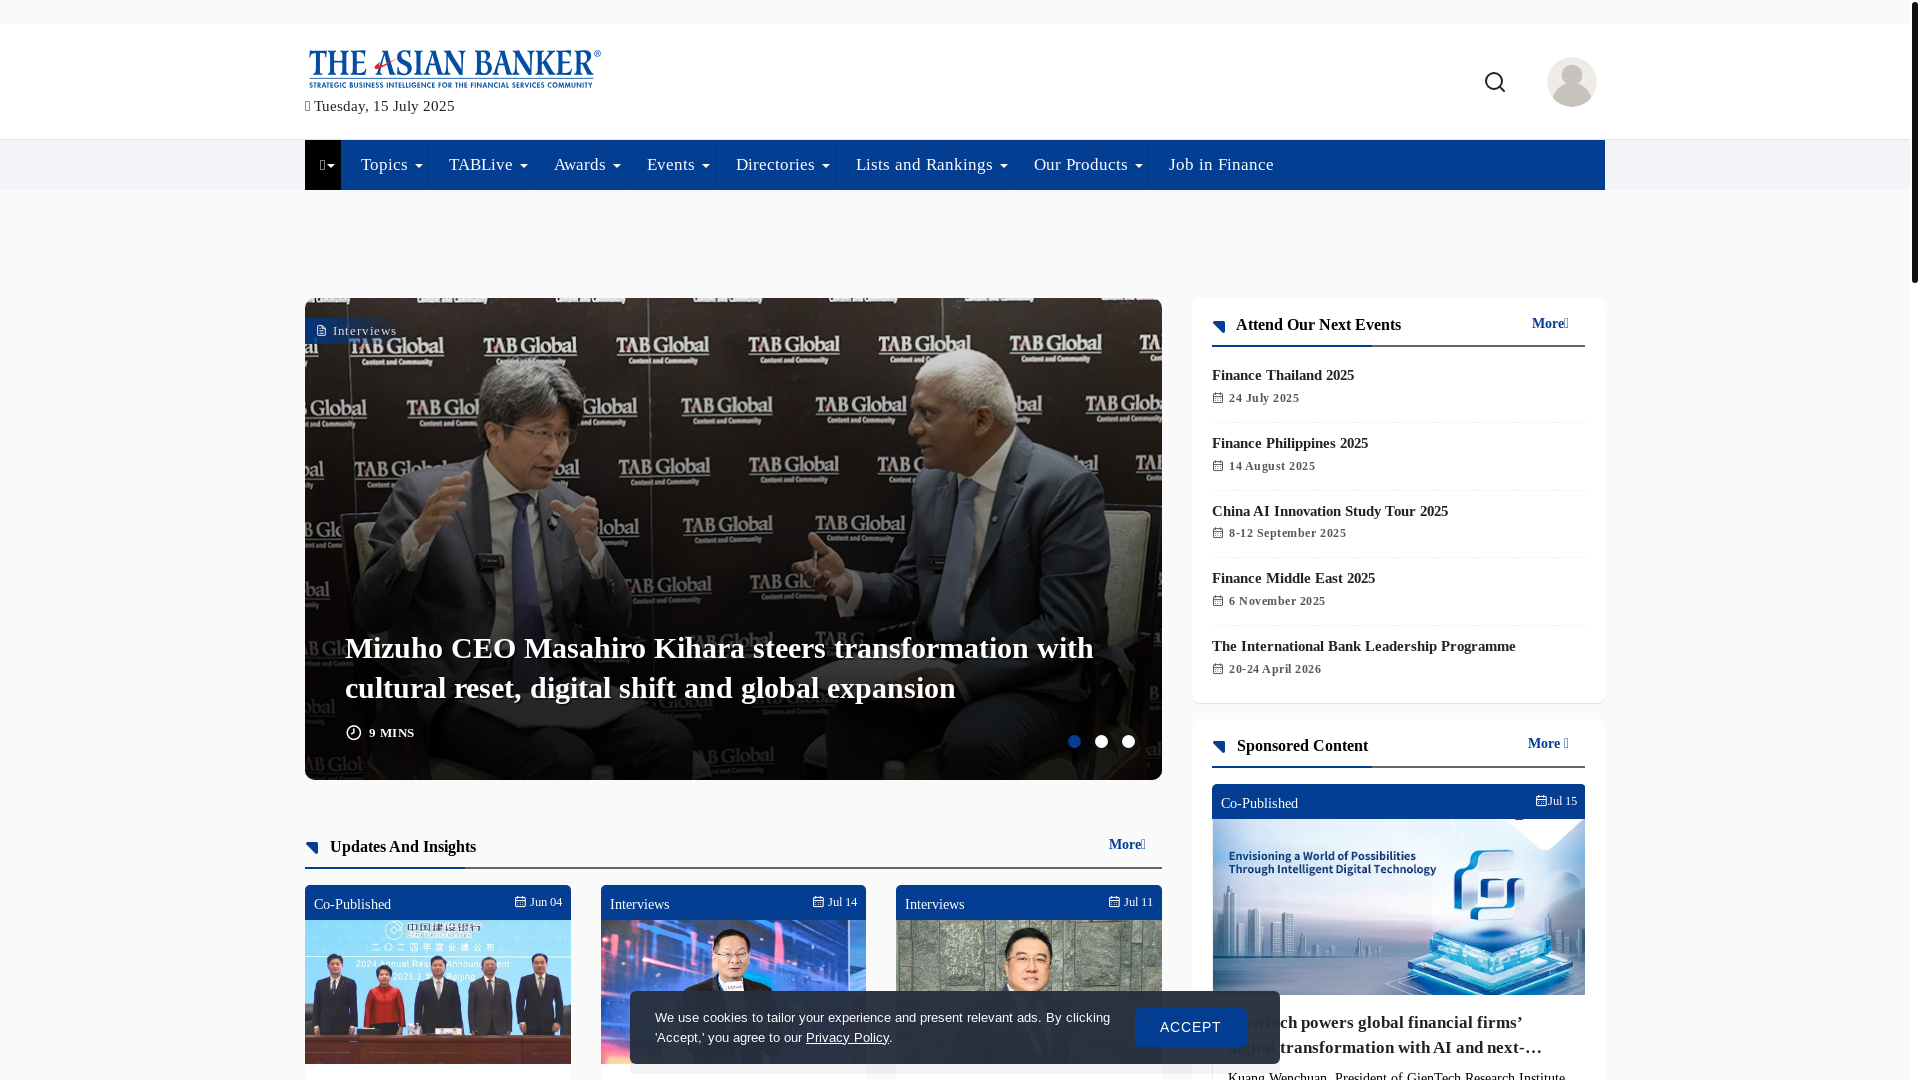
Task: Open Finance Middle East 2025 event
Action: tap(1293, 578)
